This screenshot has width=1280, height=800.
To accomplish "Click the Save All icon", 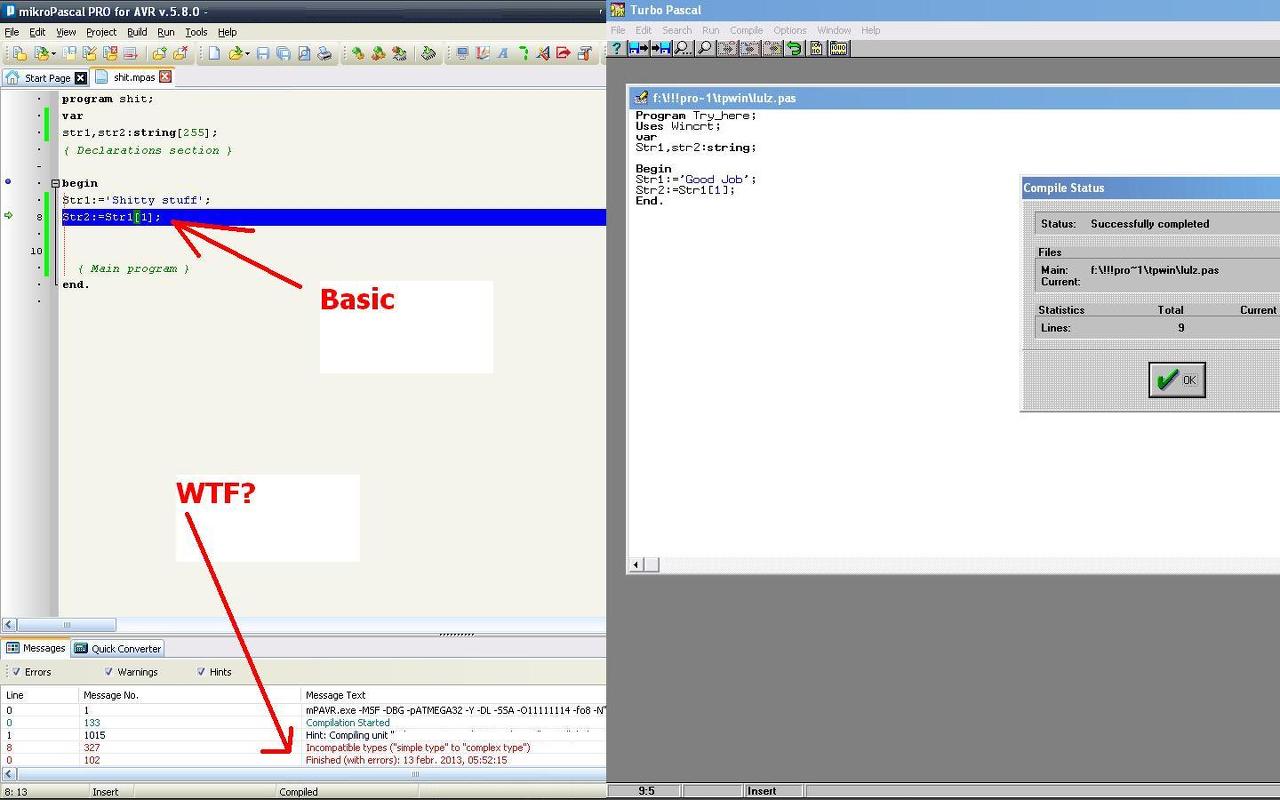I will tap(283, 54).
